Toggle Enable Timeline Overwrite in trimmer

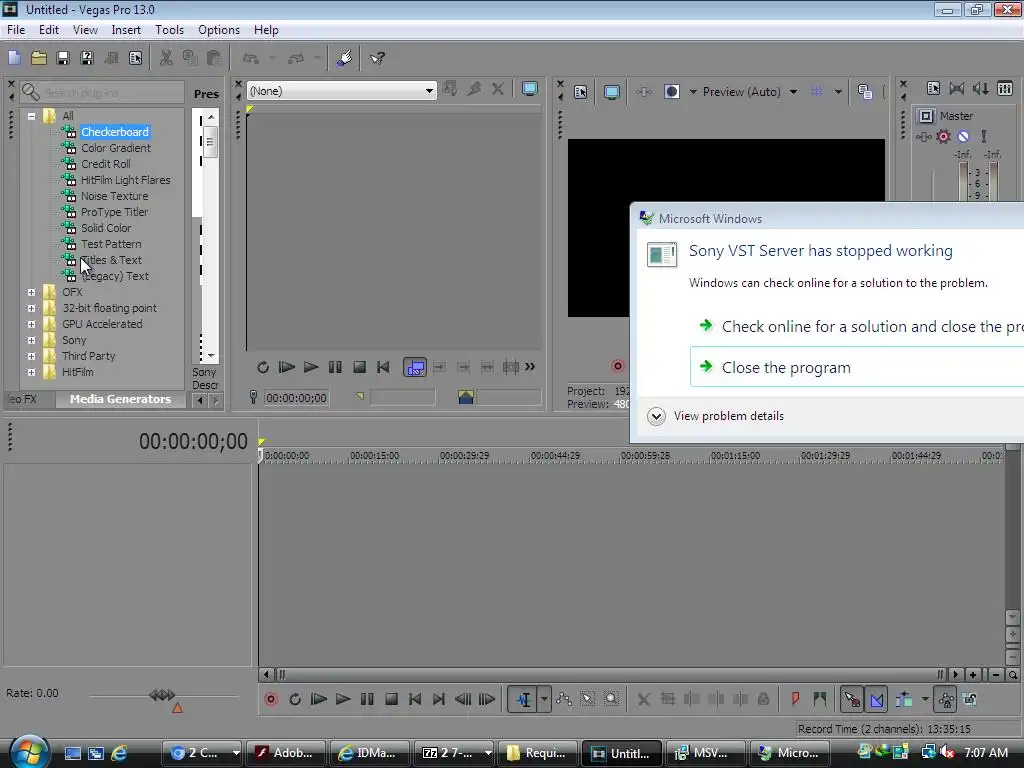point(415,367)
